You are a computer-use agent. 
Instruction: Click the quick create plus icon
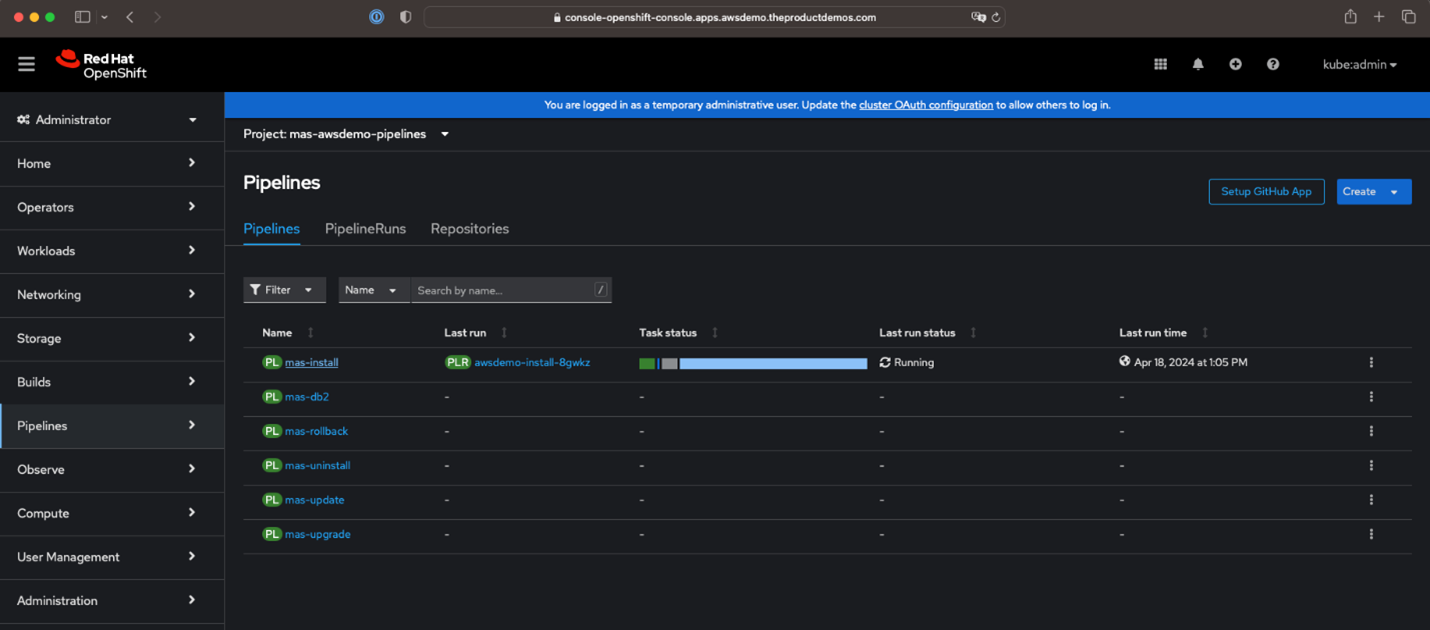[1235, 64]
